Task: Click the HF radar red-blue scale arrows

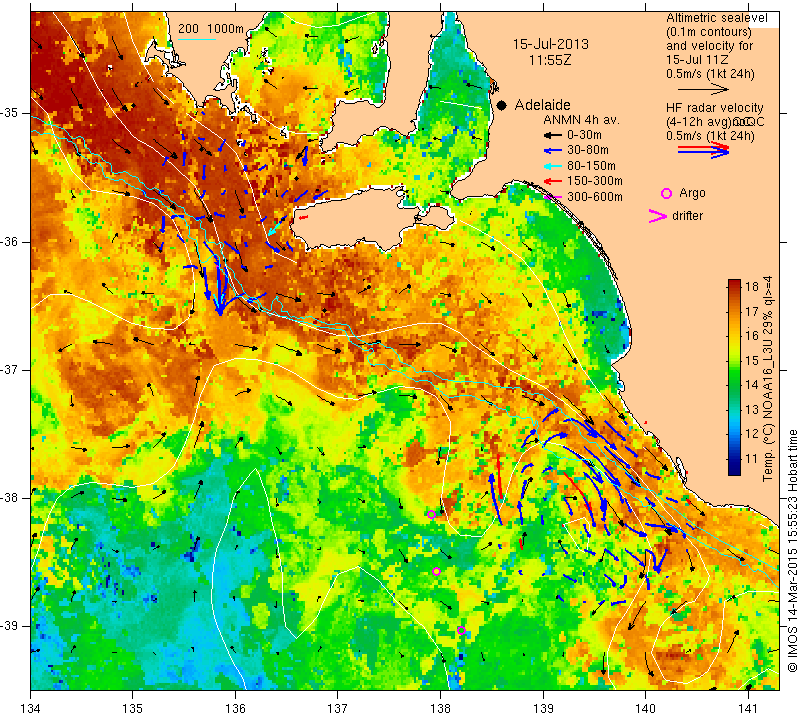Action: point(703,150)
